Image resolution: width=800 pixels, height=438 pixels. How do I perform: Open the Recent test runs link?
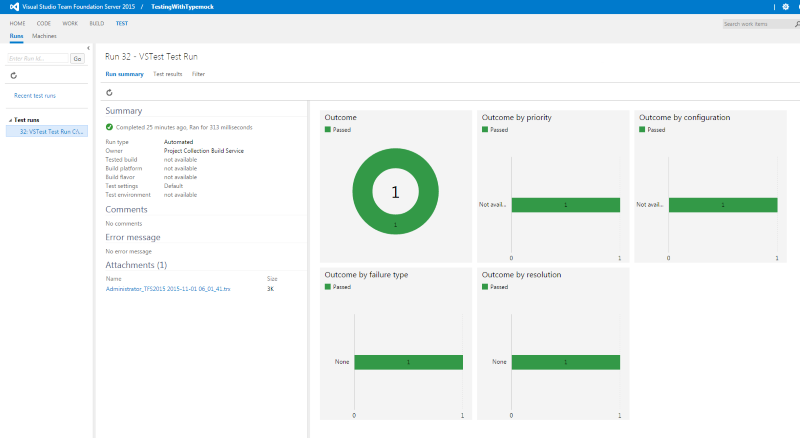click(x=35, y=96)
